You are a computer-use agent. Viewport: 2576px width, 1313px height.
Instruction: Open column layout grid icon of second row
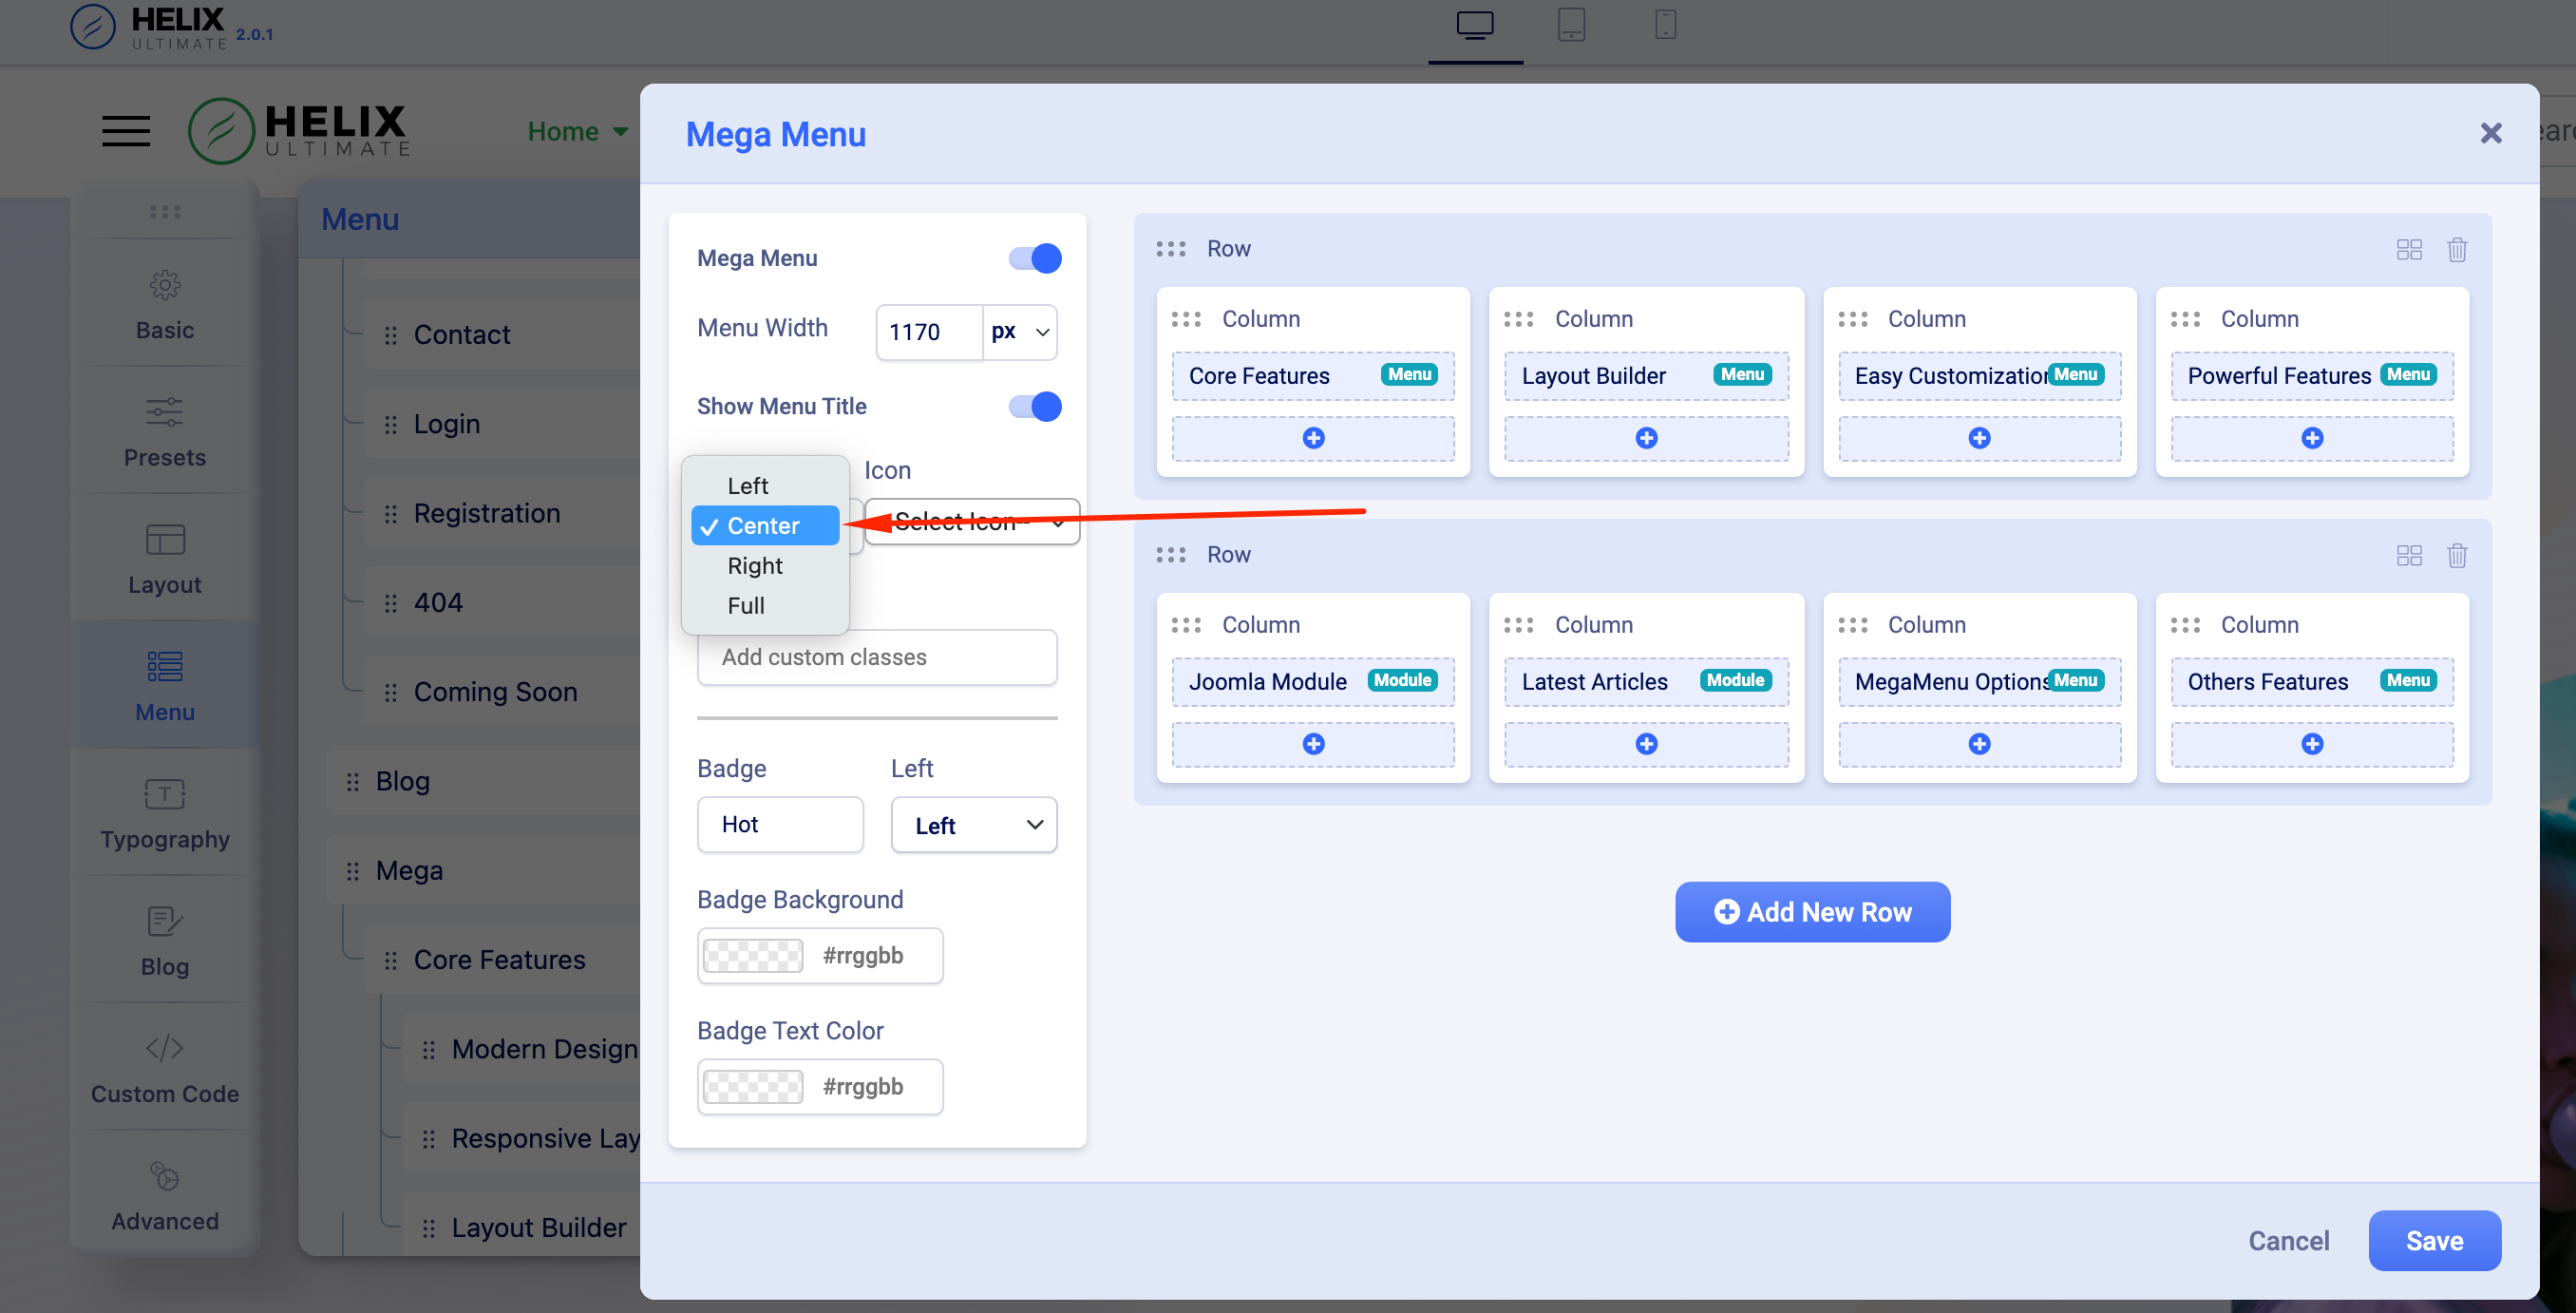[2408, 555]
